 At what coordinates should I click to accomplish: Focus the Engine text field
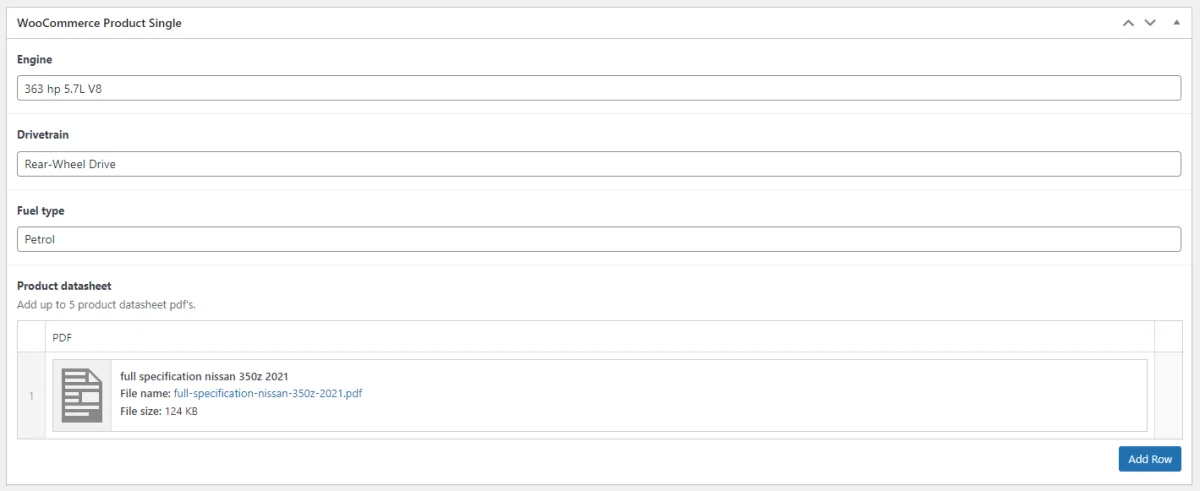(599, 88)
